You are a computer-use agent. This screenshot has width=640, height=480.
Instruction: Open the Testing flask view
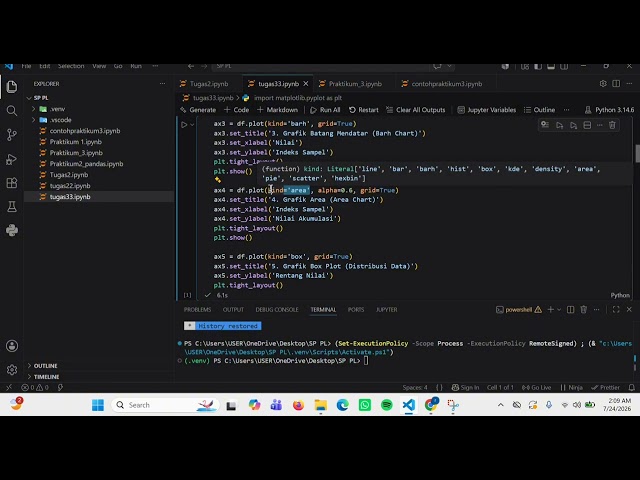[x=12, y=207]
